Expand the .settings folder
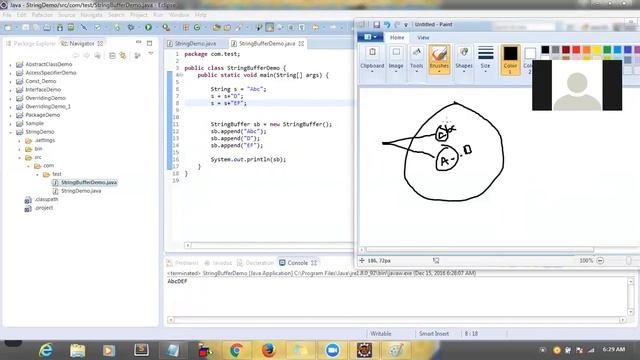Screen dimensions: 640x360 pyautogui.click(x=20, y=141)
